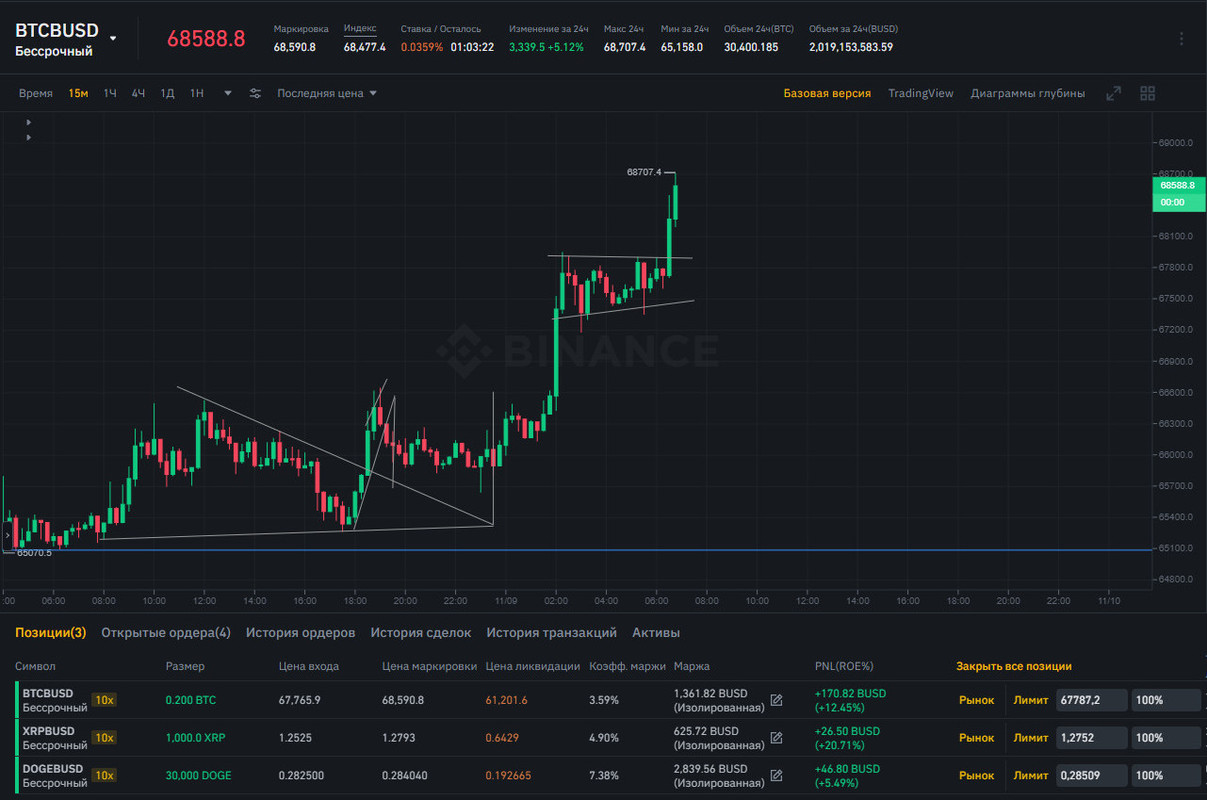The height and width of the screenshot is (800, 1207).
Task: Switch to Базовая версия chart
Action: click(827, 93)
